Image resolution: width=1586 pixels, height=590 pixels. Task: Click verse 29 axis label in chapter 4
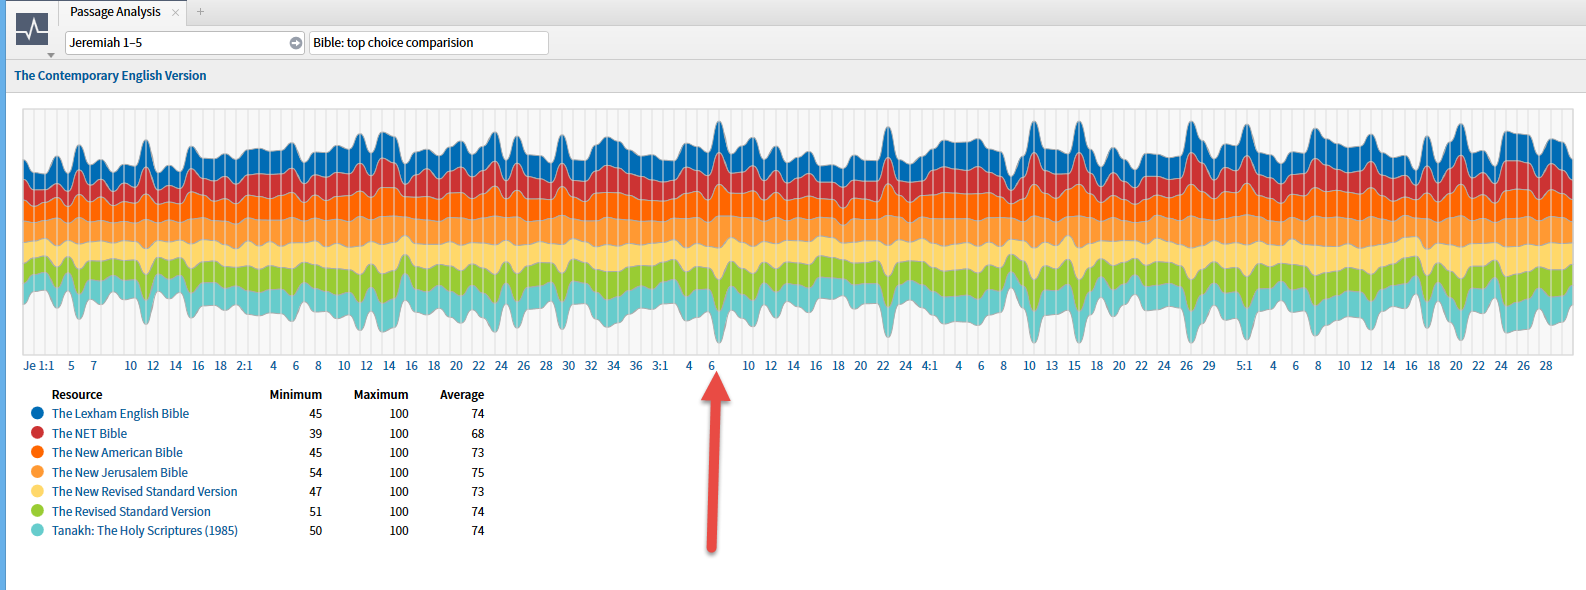coord(1209,366)
